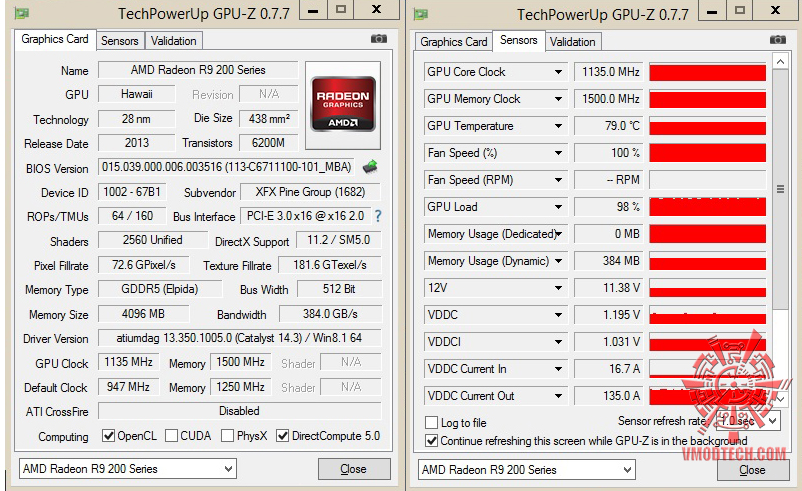Click the GPU Load red graph bar
This screenshot has height=491, width=802.
(x=708, y=207)
